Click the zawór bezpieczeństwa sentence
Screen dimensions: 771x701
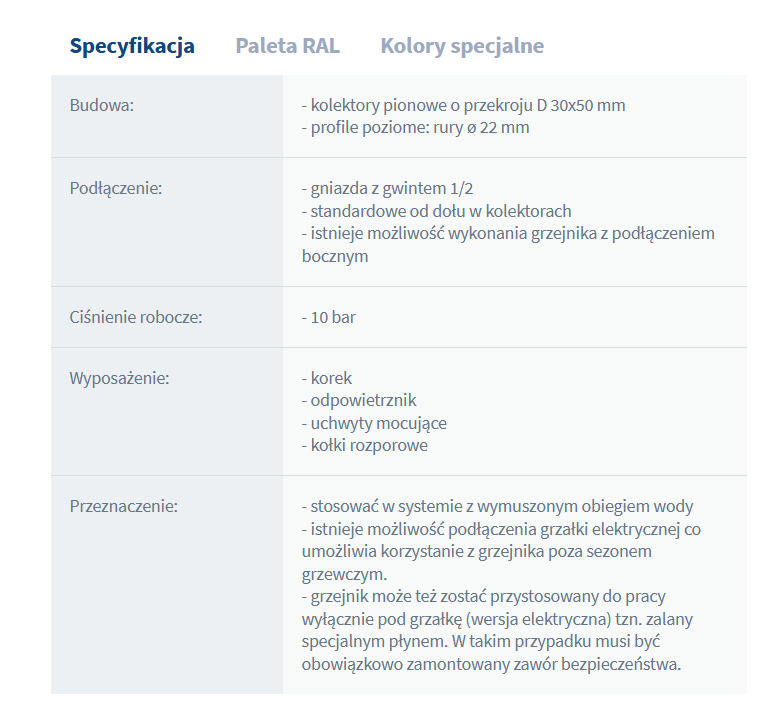[x=490, y=663]
